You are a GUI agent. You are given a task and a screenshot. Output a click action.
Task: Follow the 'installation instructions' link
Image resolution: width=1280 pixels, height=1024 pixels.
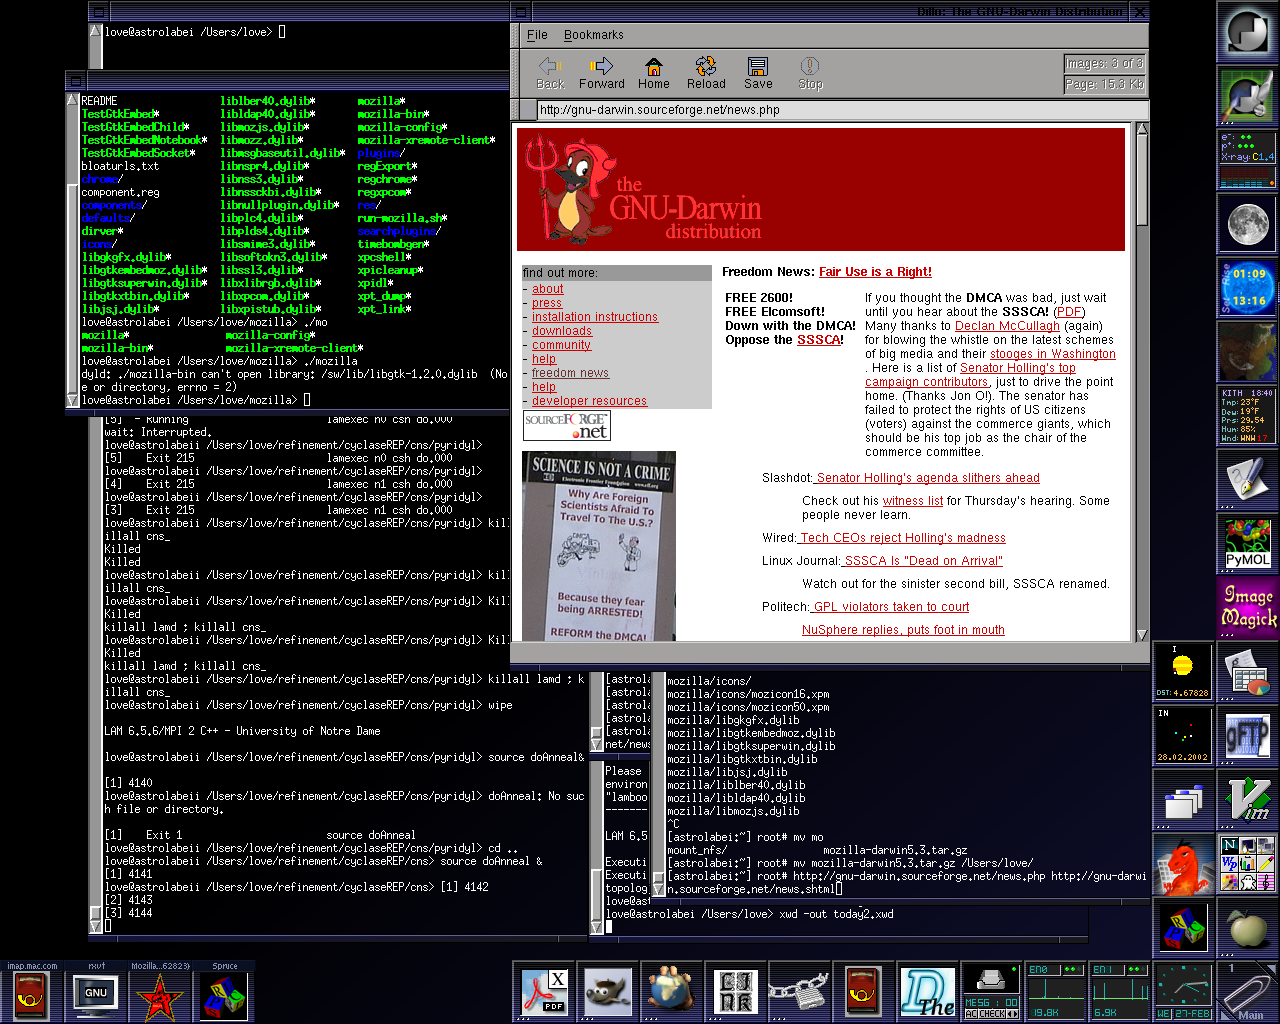pos(595,317)
